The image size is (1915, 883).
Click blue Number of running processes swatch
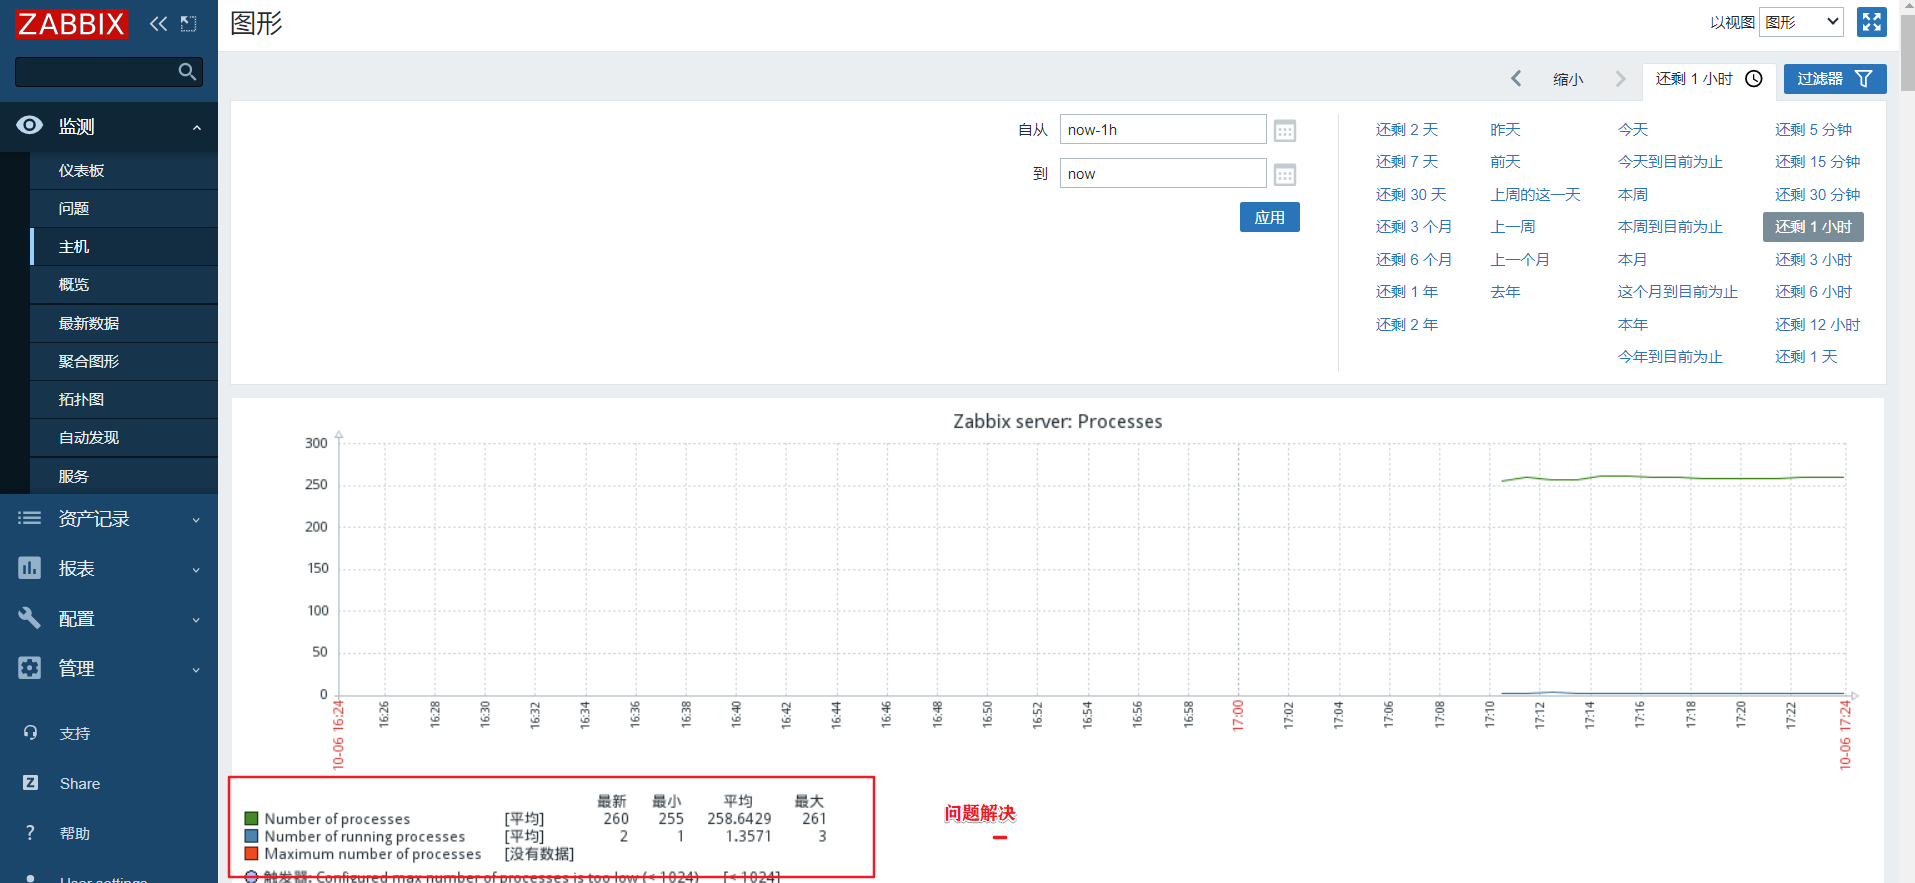click(x=251, y=836)
